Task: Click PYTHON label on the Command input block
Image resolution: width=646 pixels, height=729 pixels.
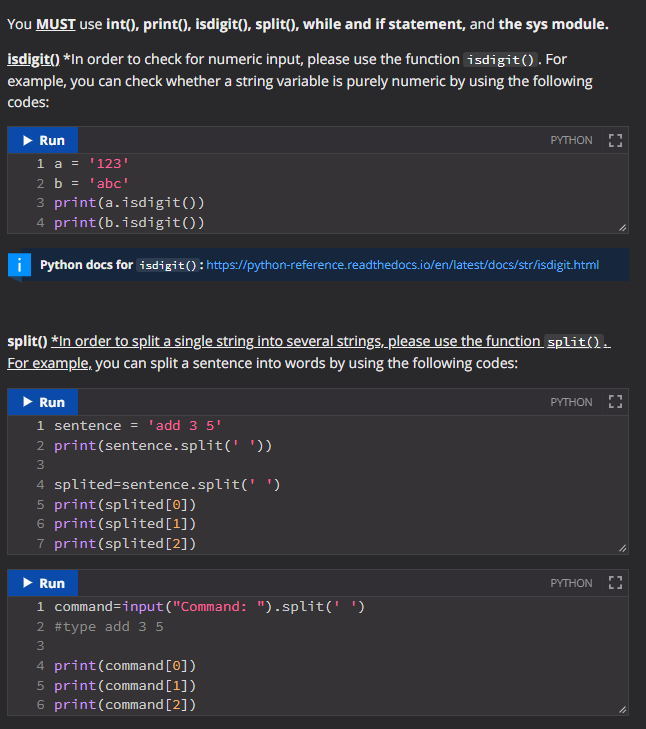Action: click(571, 583)
